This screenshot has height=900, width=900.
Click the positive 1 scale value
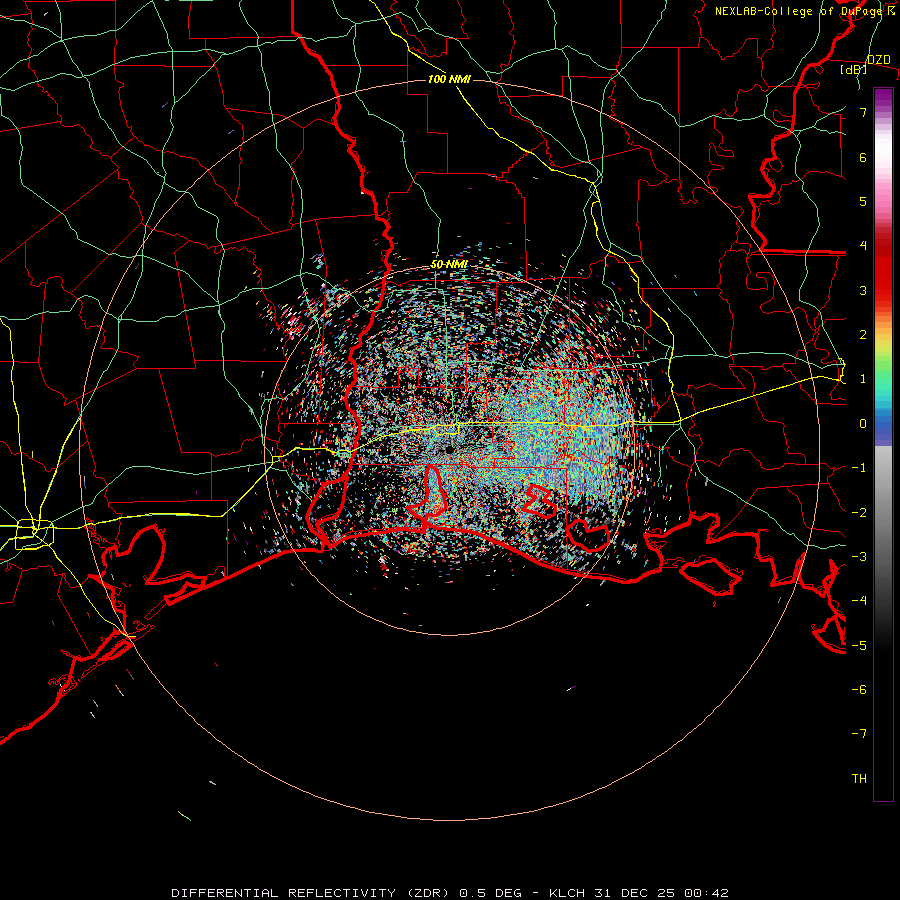coord(863,379)
